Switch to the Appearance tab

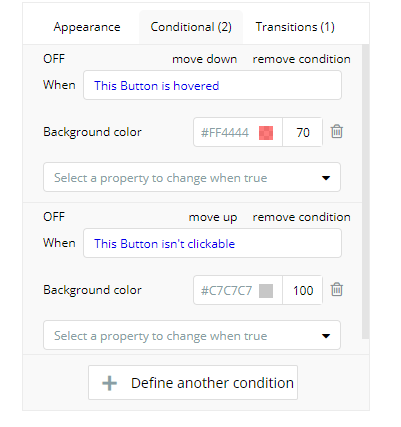(x=87, y=27)
